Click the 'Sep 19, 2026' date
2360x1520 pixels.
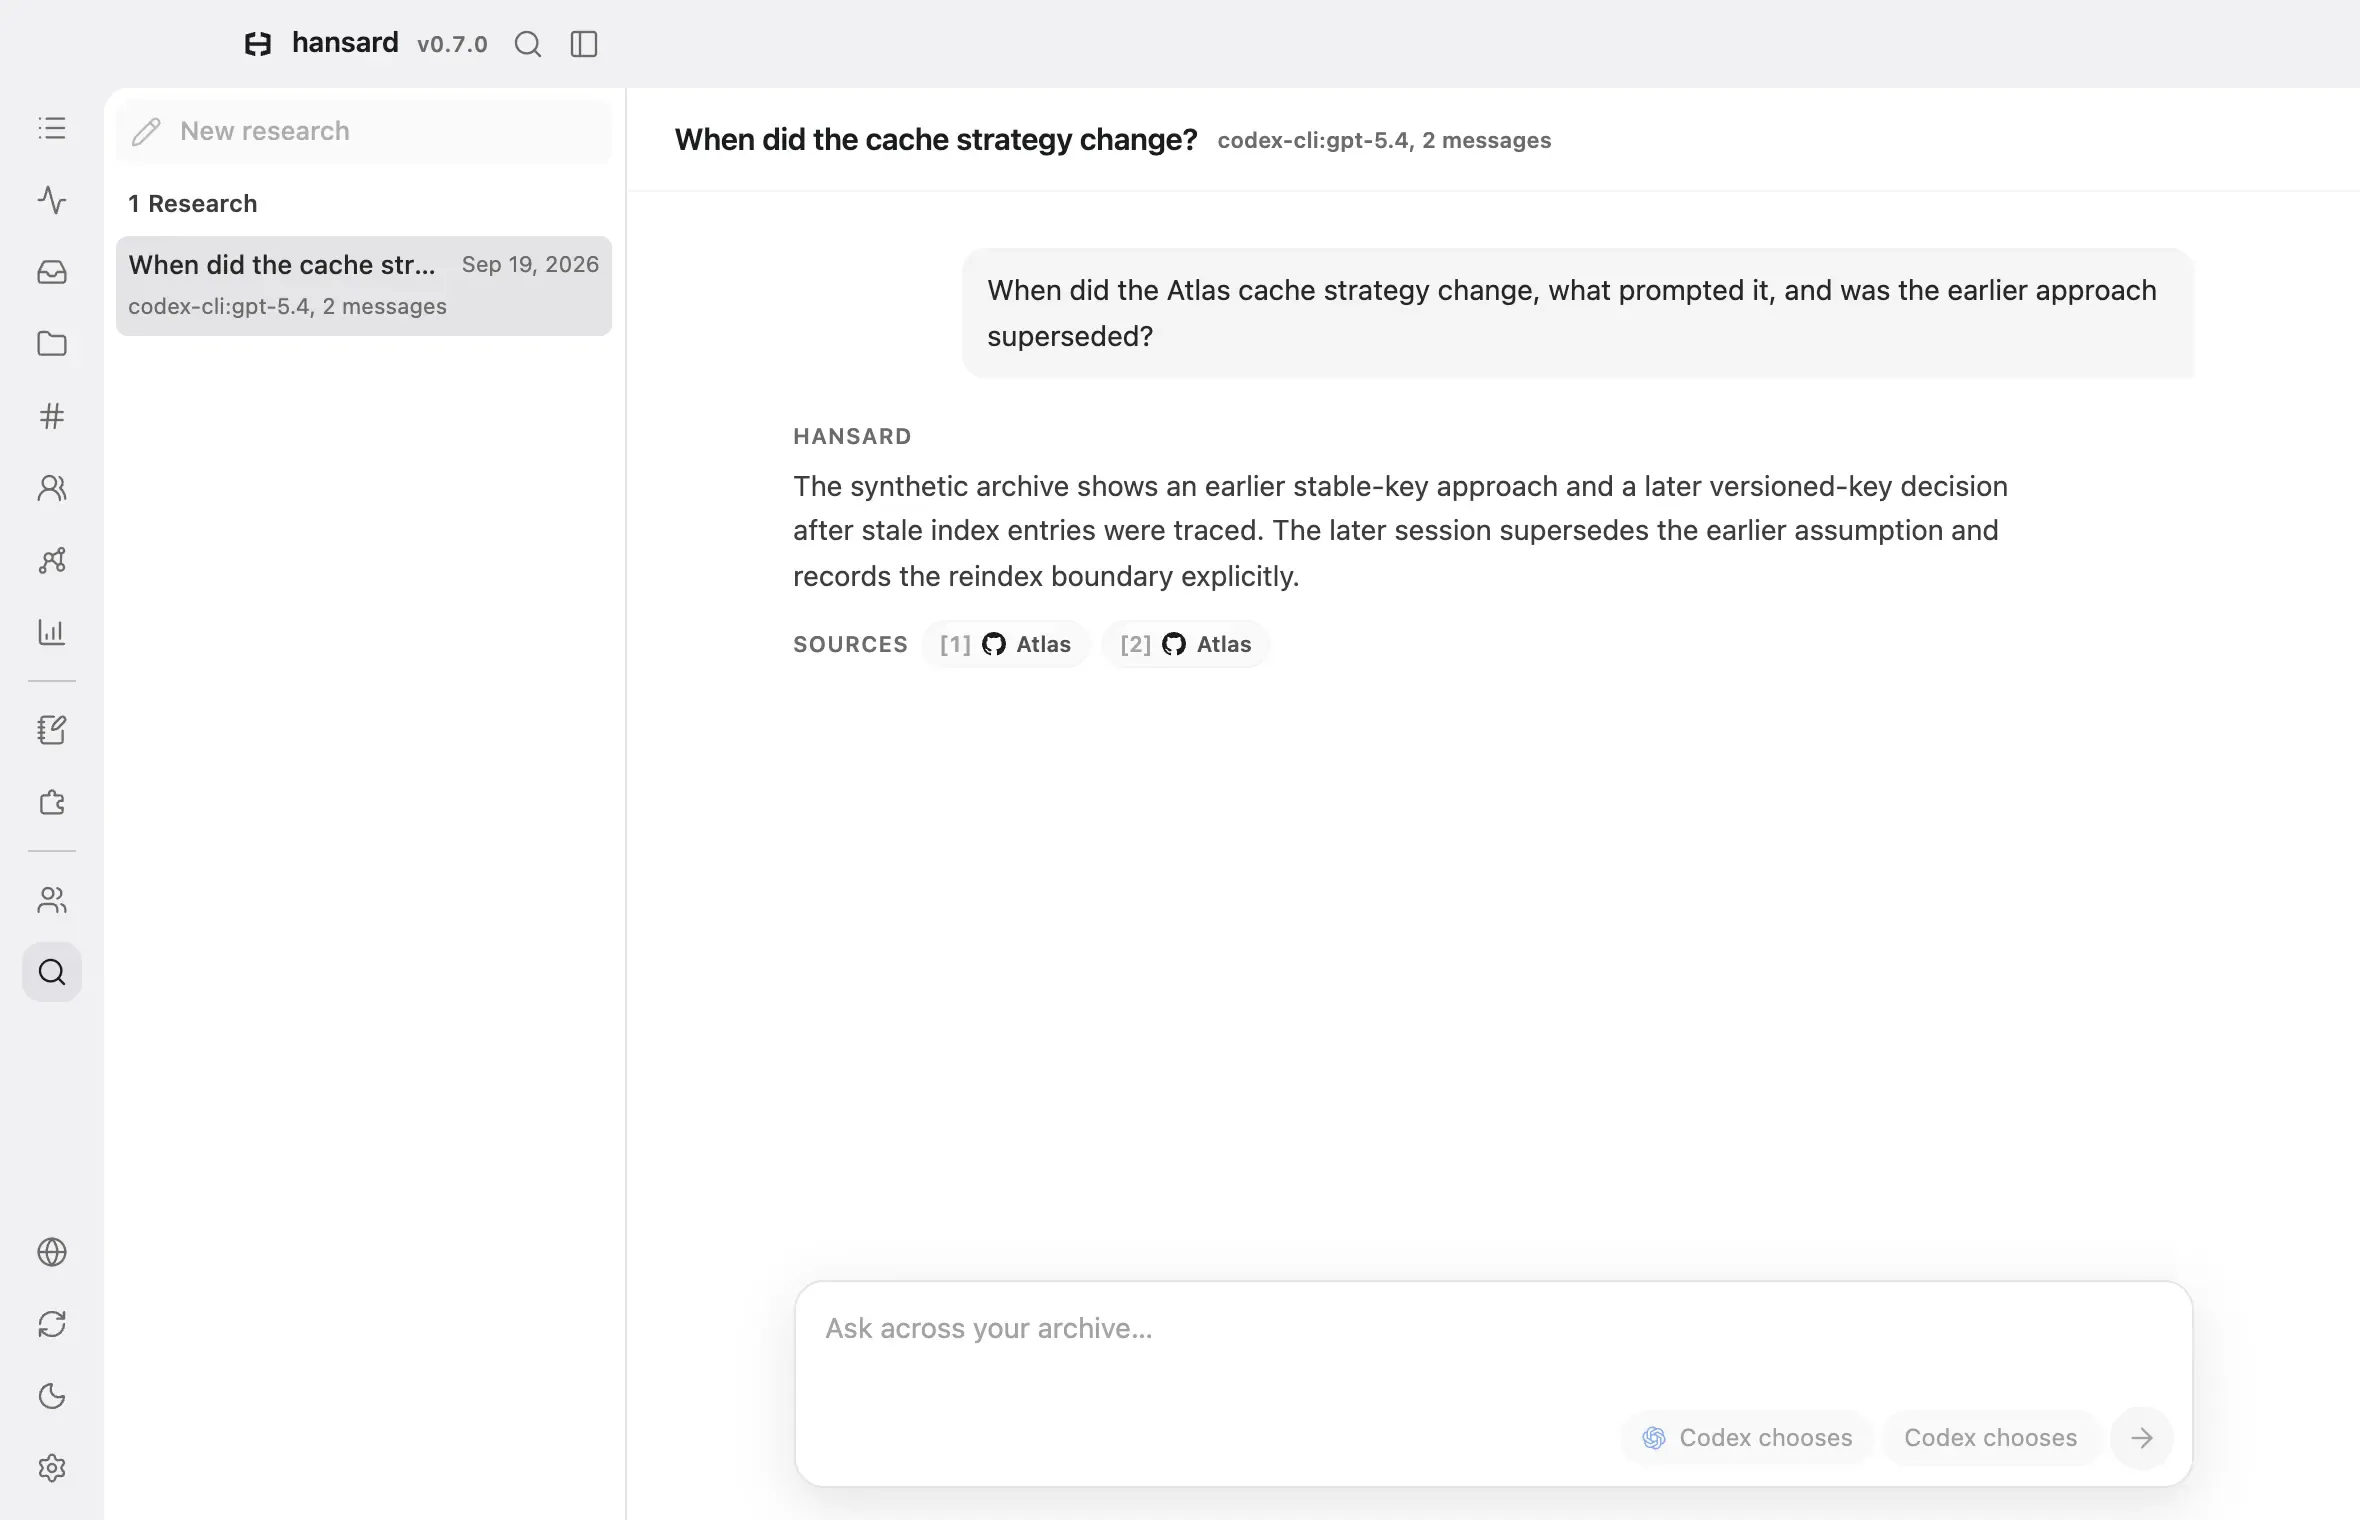pyautogui.click(x=530, y=264)
